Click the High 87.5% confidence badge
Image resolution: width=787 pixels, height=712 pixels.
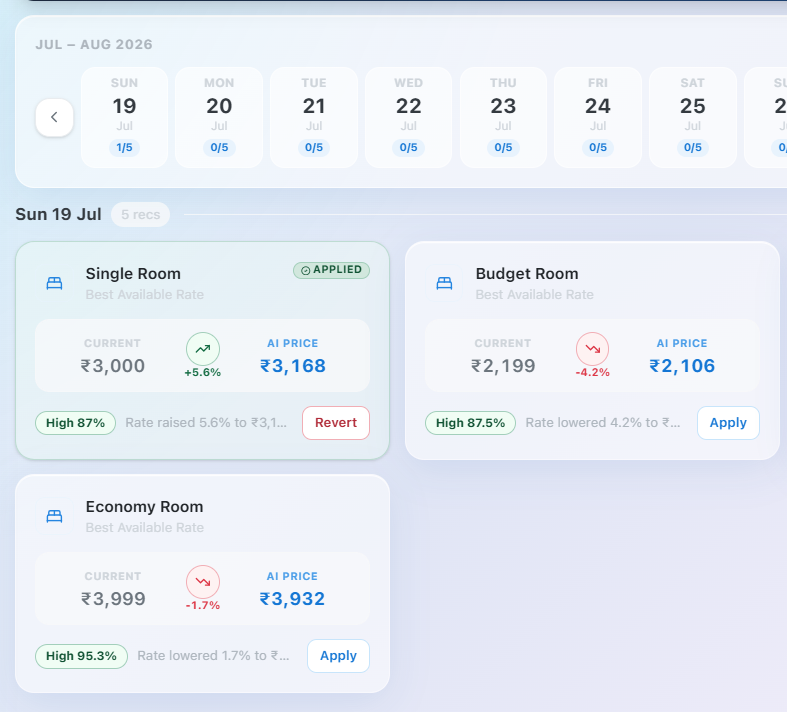coord(470,423)
